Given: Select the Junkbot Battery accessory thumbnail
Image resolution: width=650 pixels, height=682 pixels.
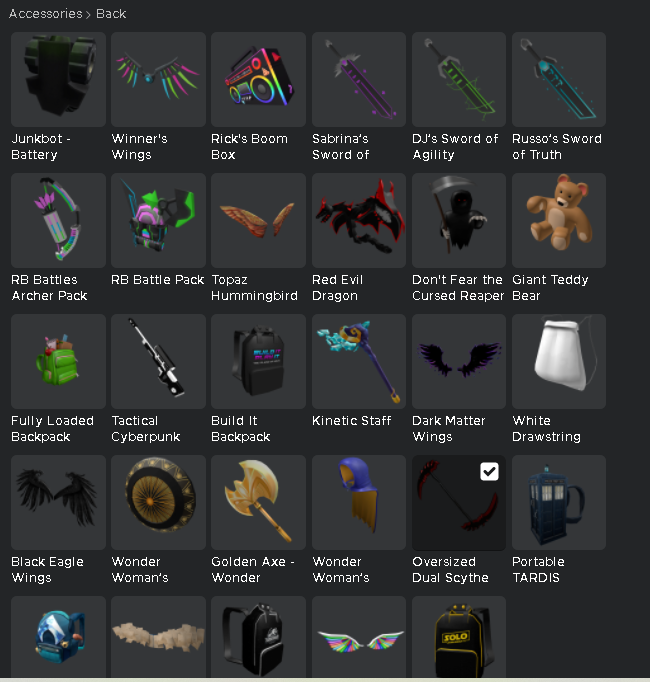Looking at the screenshot, I should click(x=58, y=79).
